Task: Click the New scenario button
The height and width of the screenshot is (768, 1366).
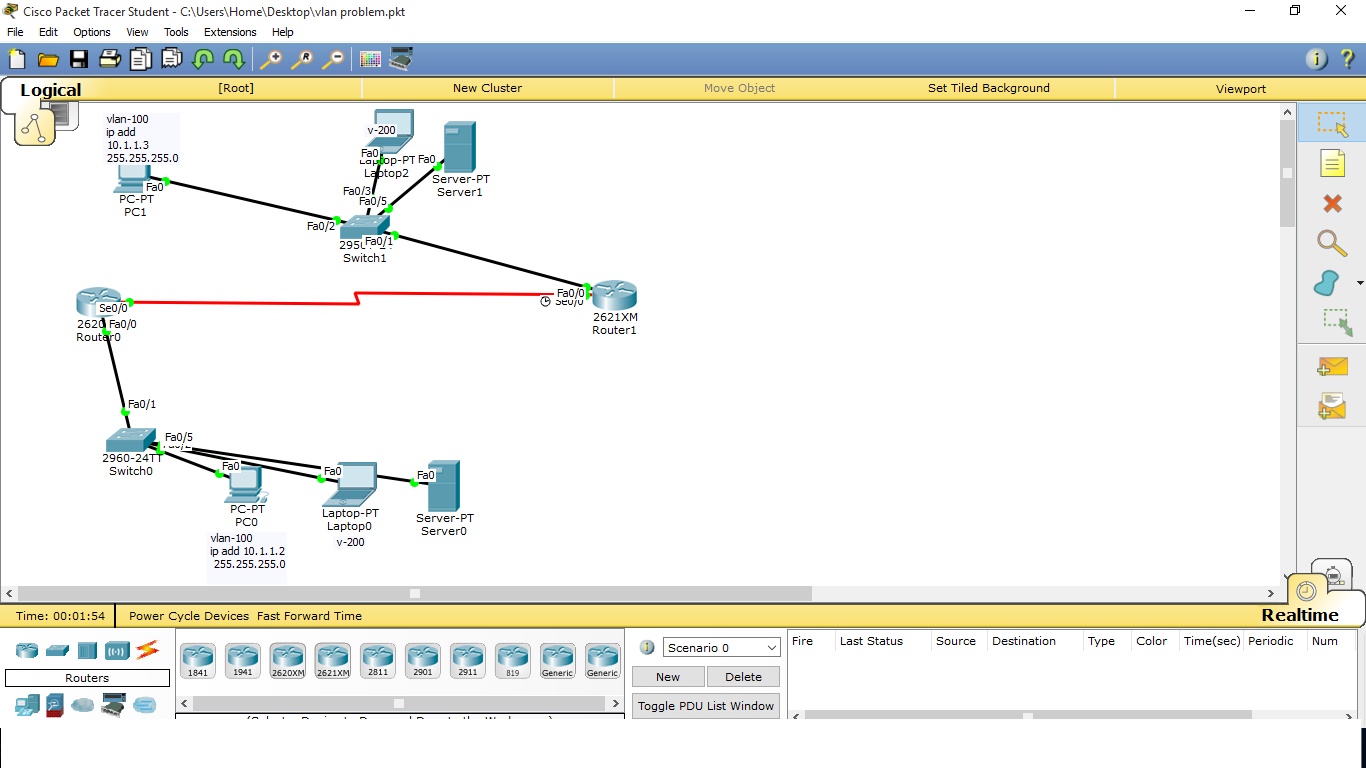Action: 668,677
